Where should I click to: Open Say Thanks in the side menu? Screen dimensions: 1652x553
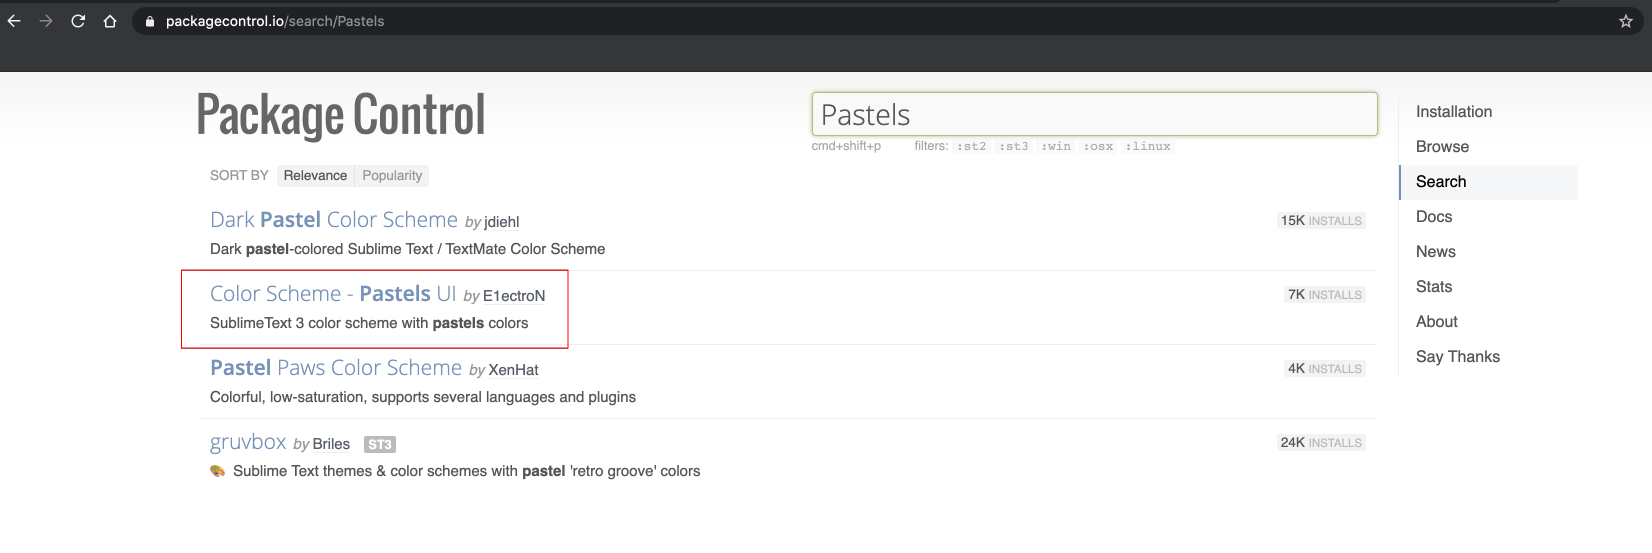(1458, 357)
